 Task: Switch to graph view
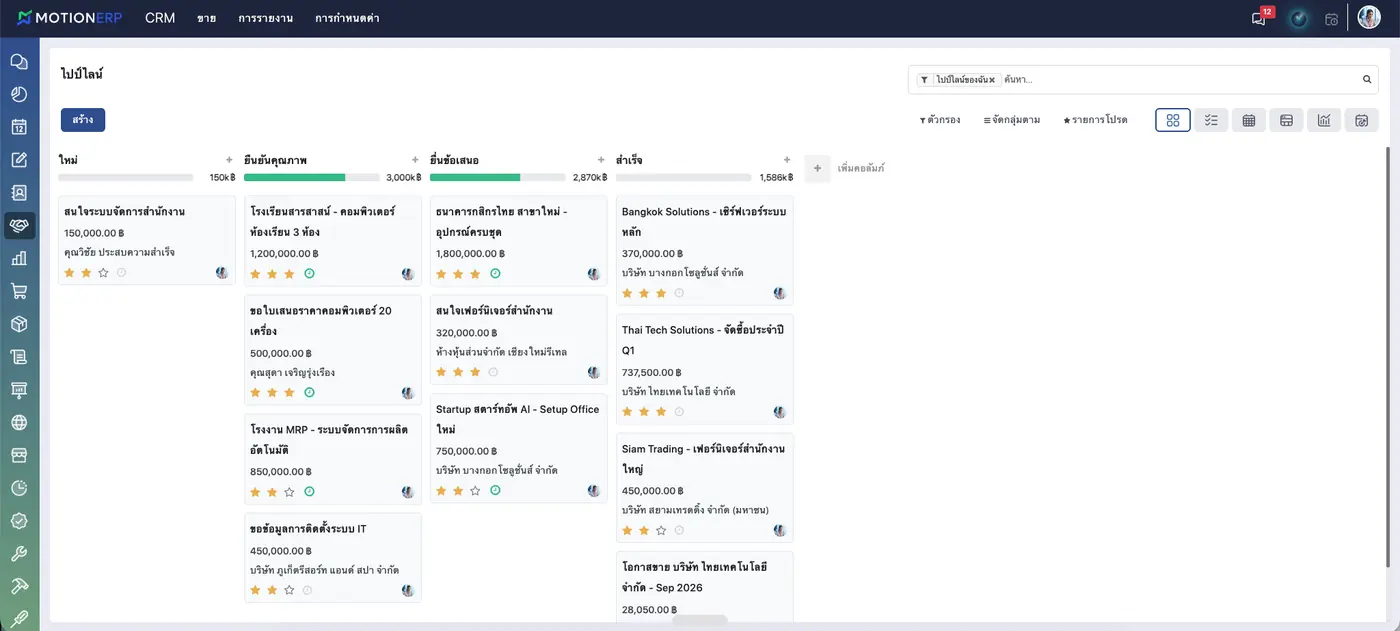[1324, 120]
